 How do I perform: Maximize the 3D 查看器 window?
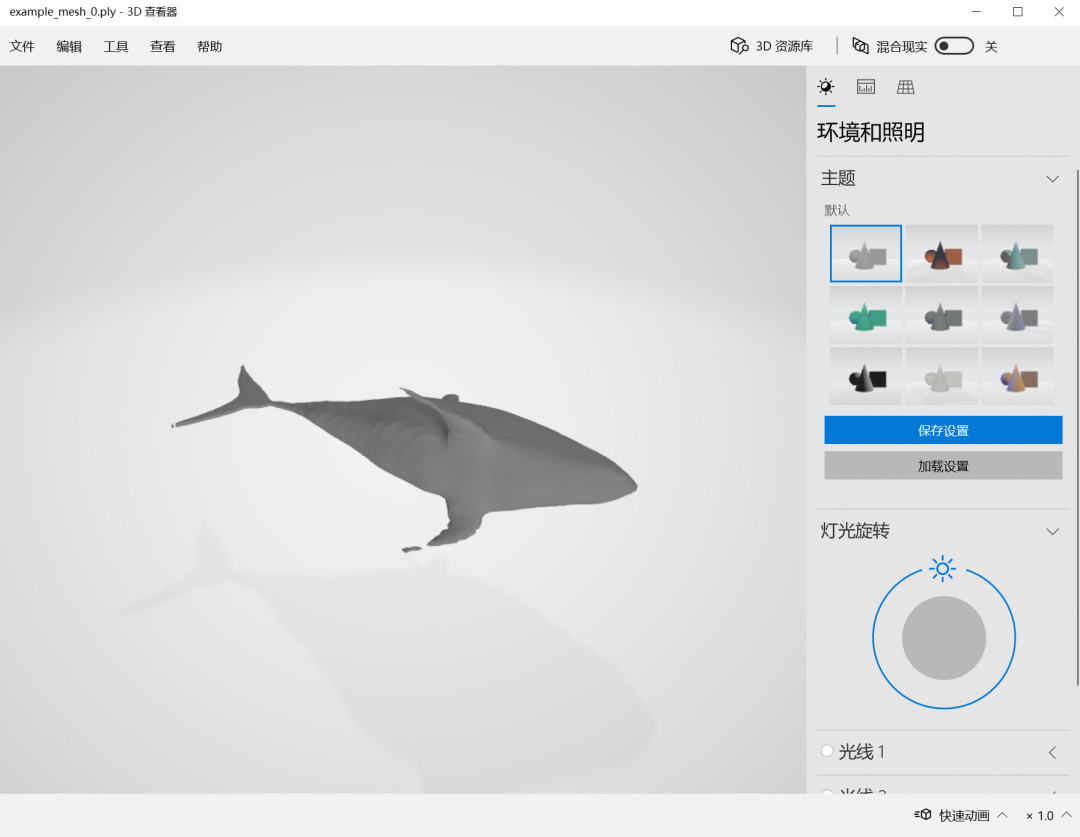point(1017,12)
